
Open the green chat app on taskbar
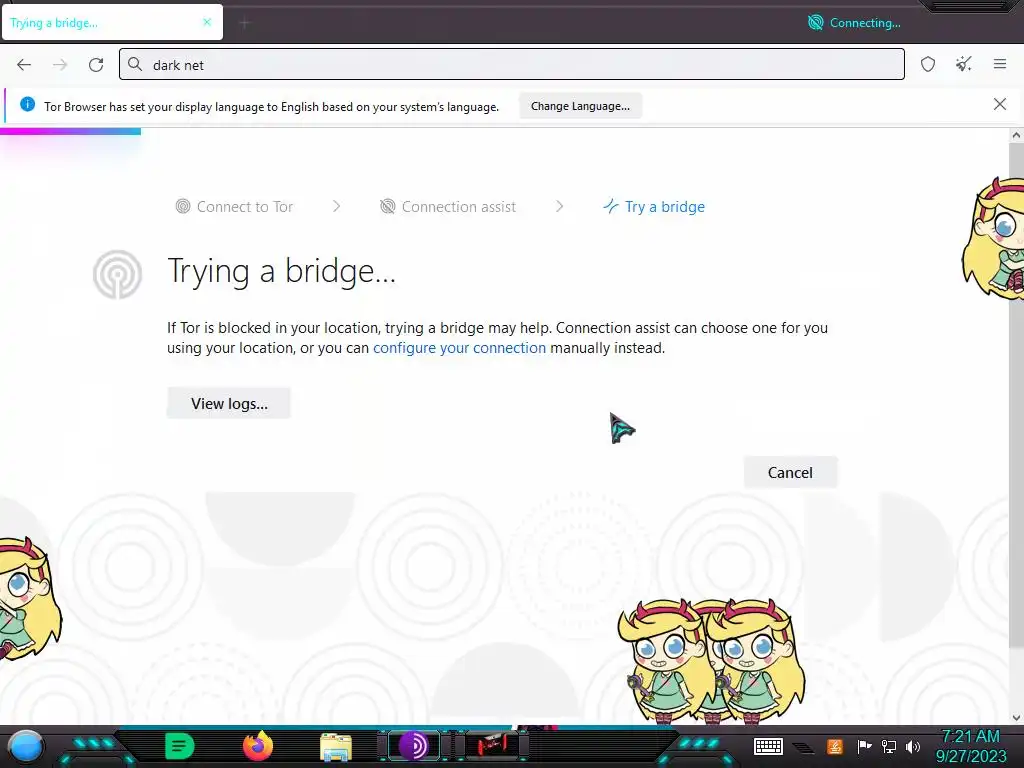tap(179, 746)
